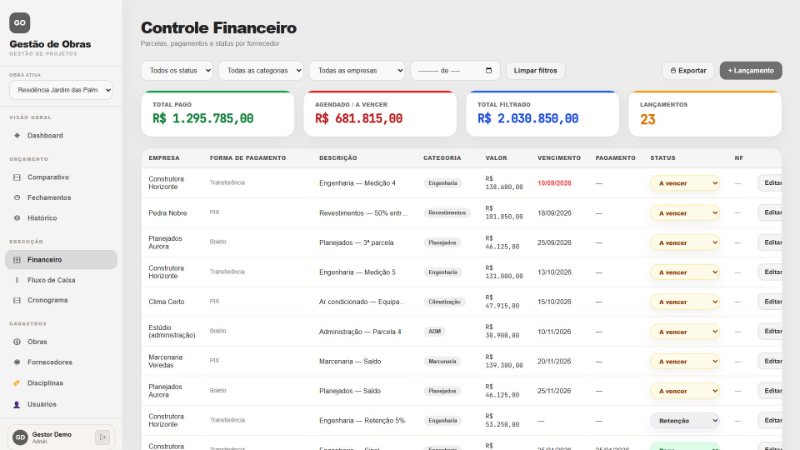This screenshot has height=450, width=800.
Task: Click the date range filter field
Action: 455,70
